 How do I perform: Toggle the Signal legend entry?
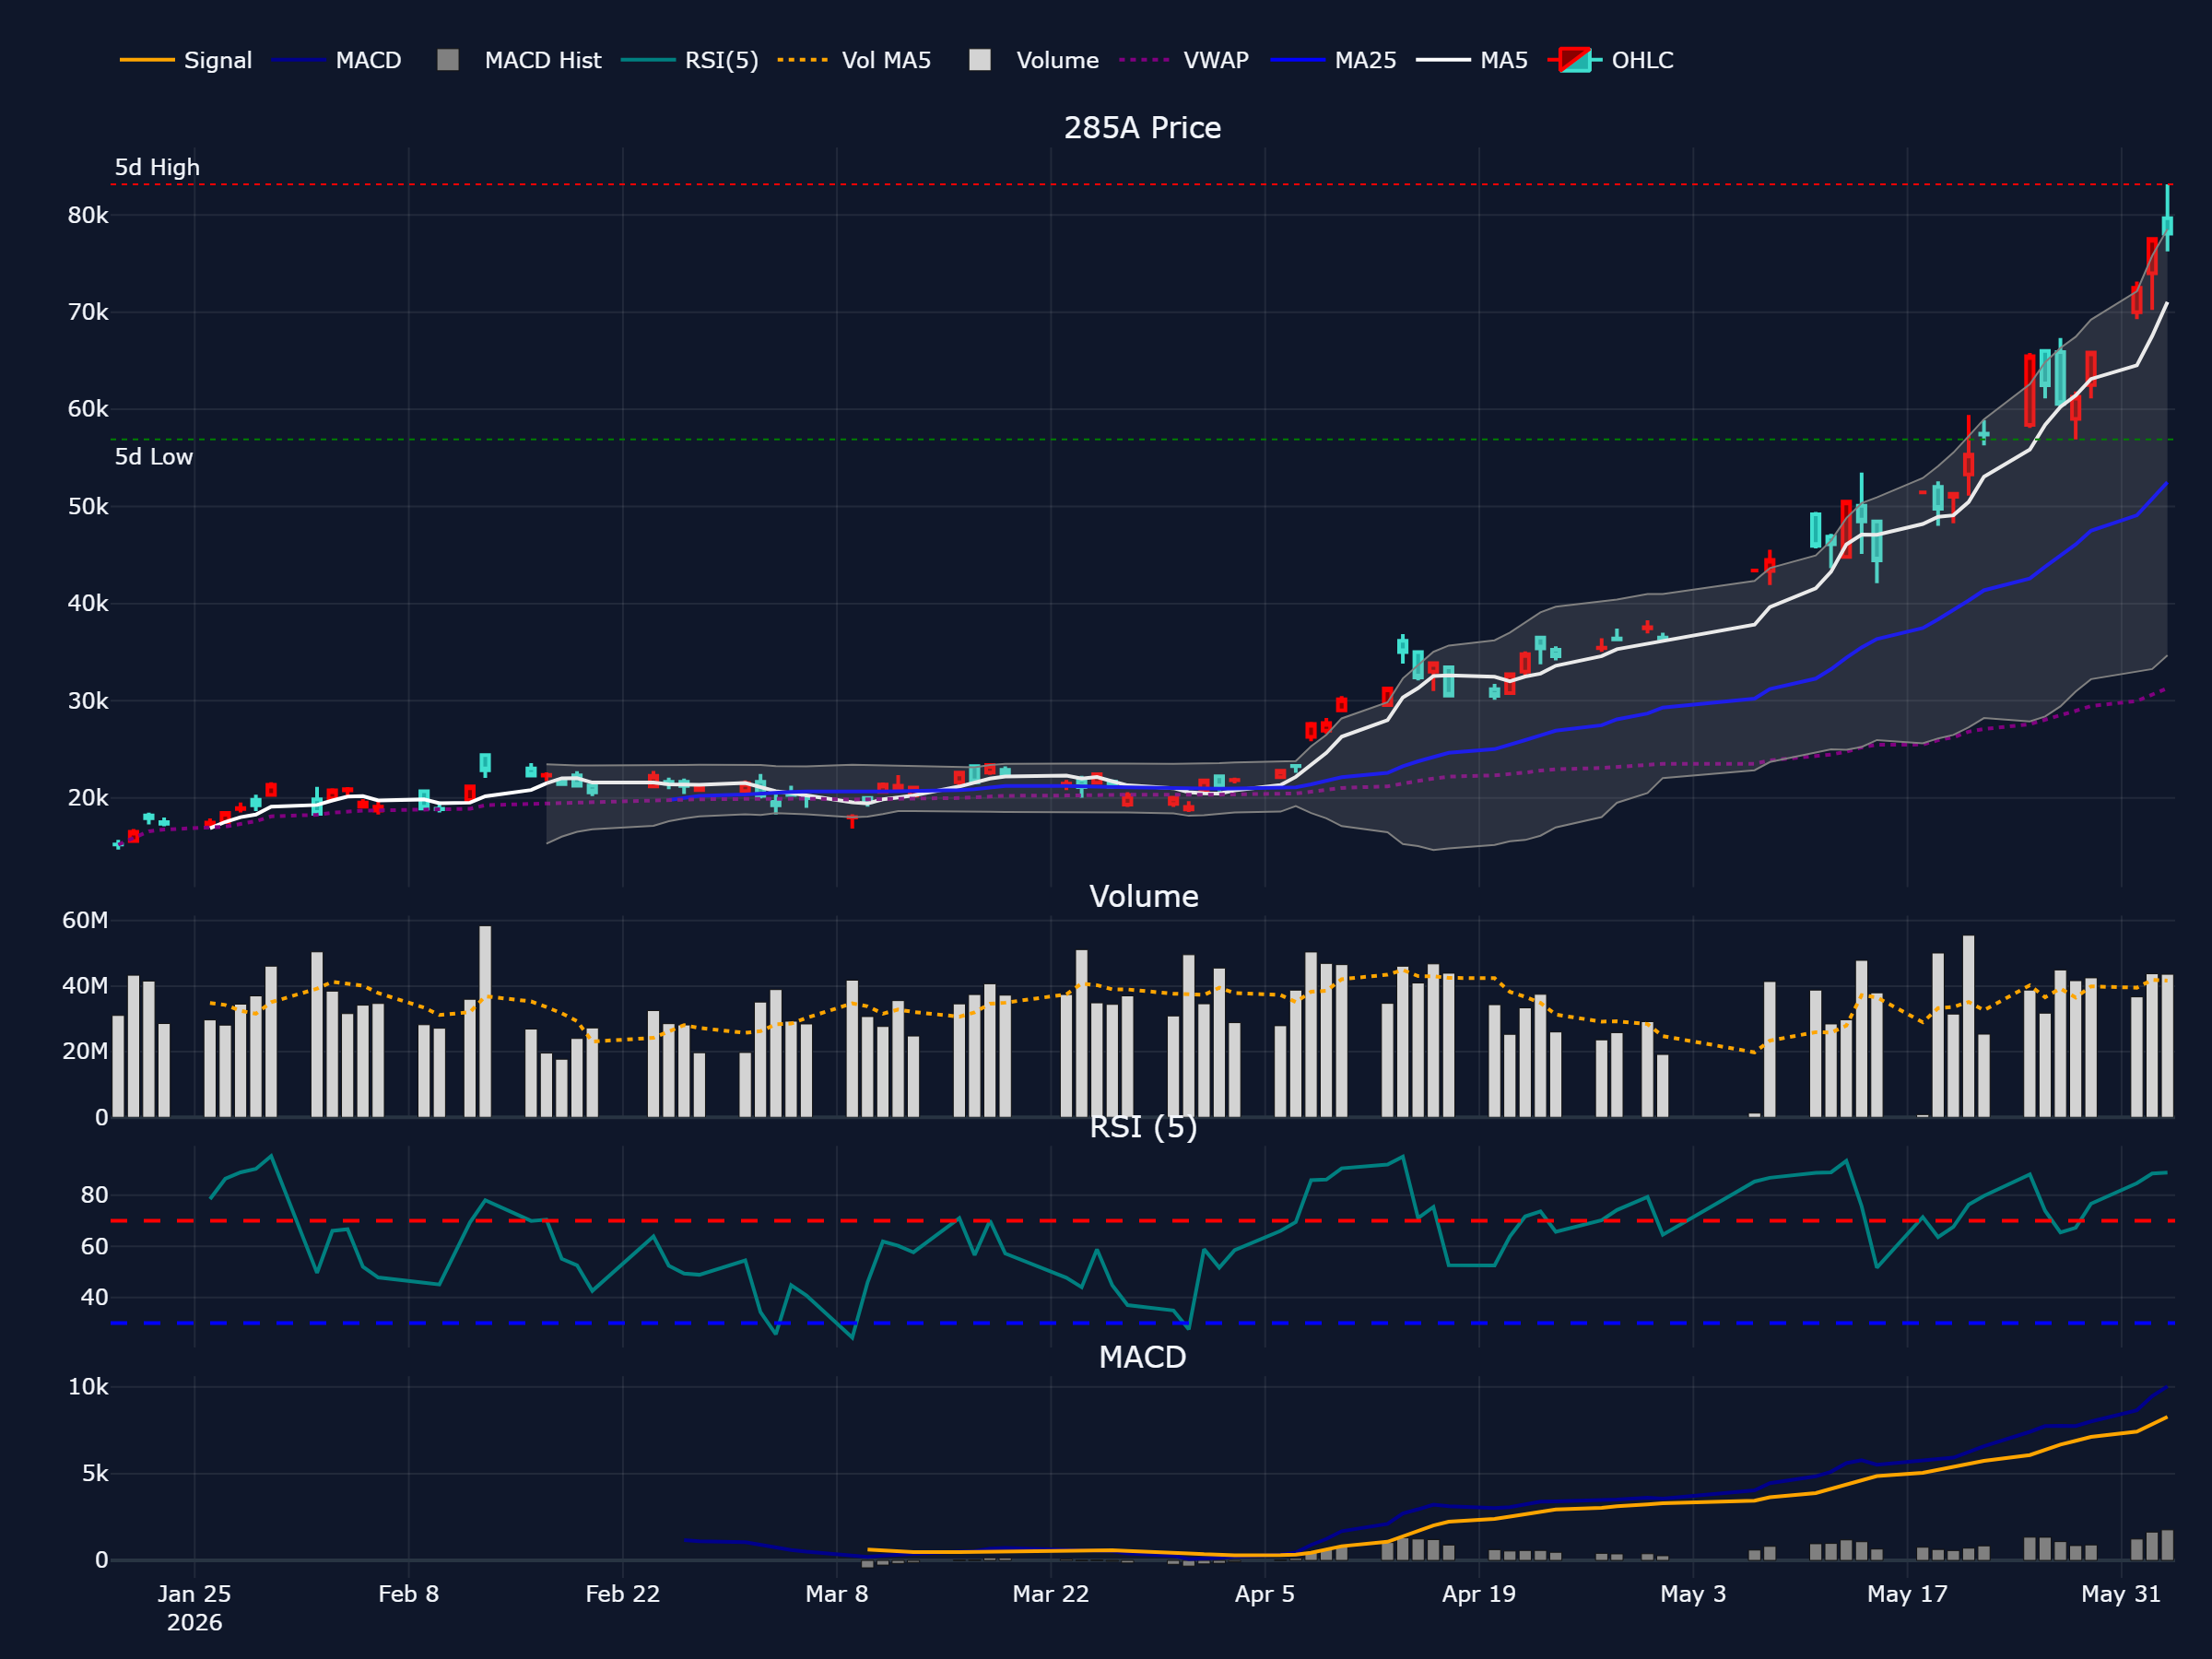(x=186, y=60)
